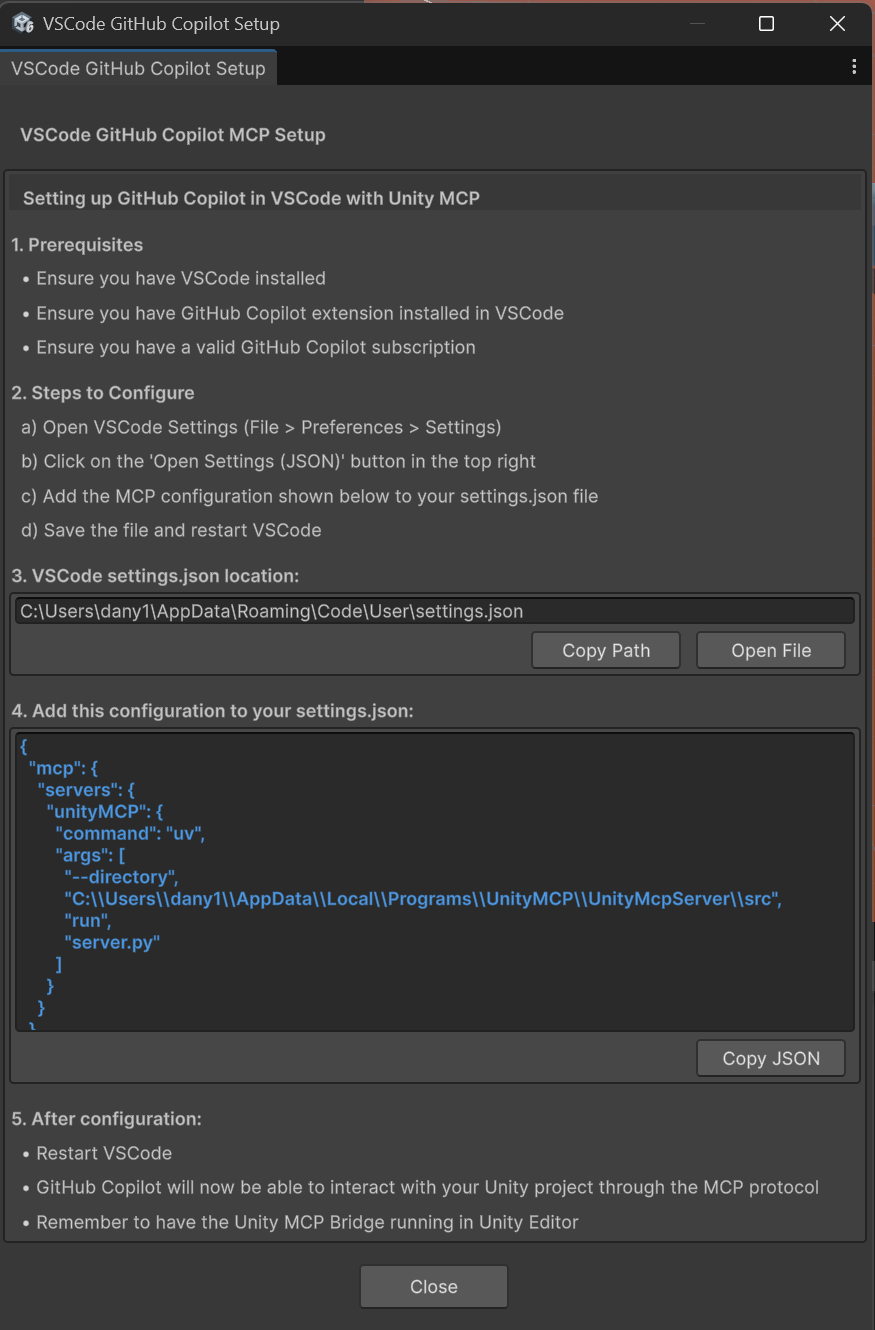The image size is (875, 1330).
Task: Open settings.json using the Open File button
Action: click(770, 650)
